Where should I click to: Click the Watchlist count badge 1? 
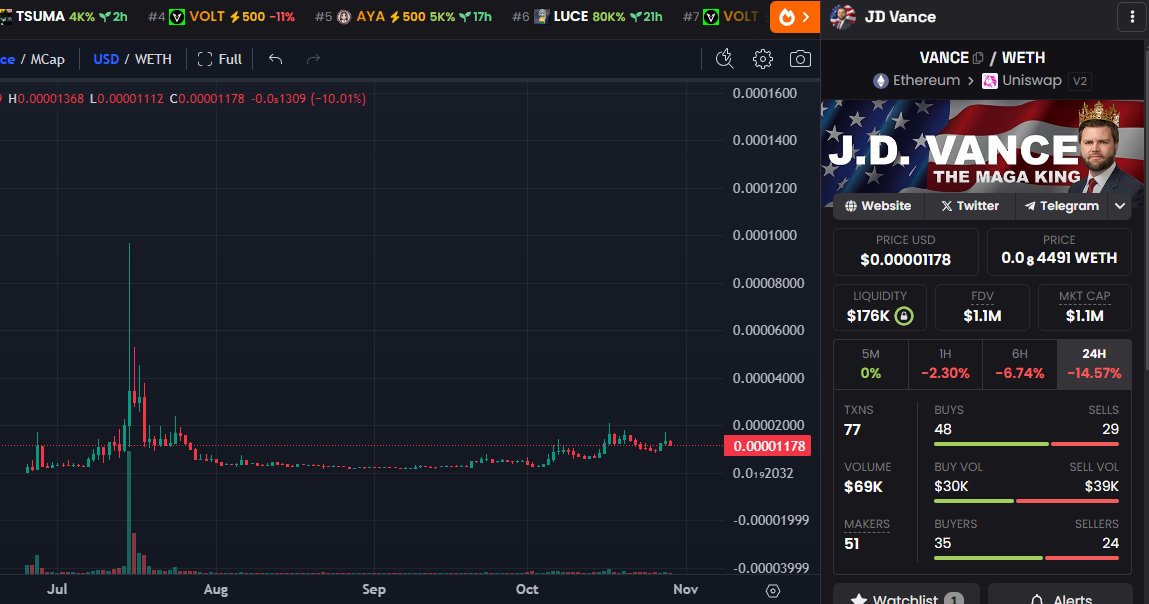pyautogui.click(x=953, y=600)
